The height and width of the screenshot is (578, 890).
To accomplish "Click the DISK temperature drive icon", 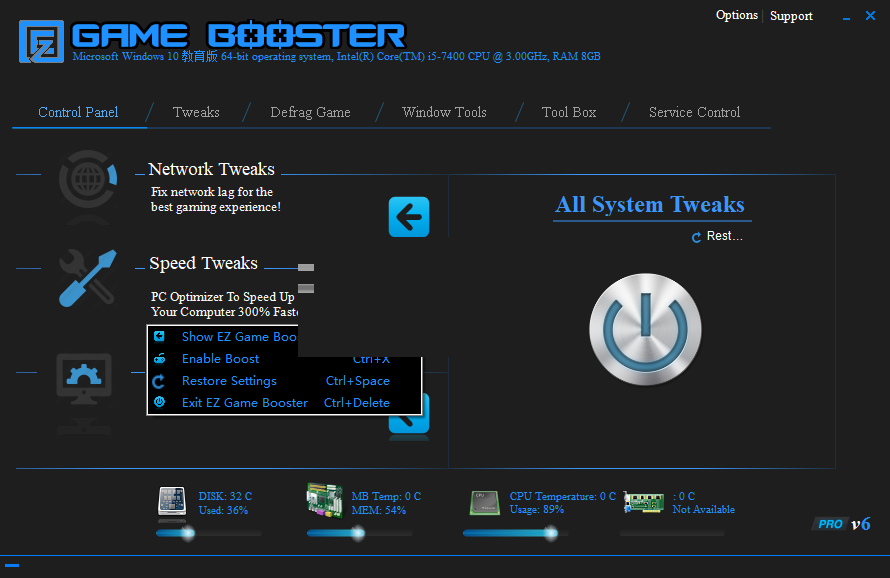I will [x=171, y=502].
